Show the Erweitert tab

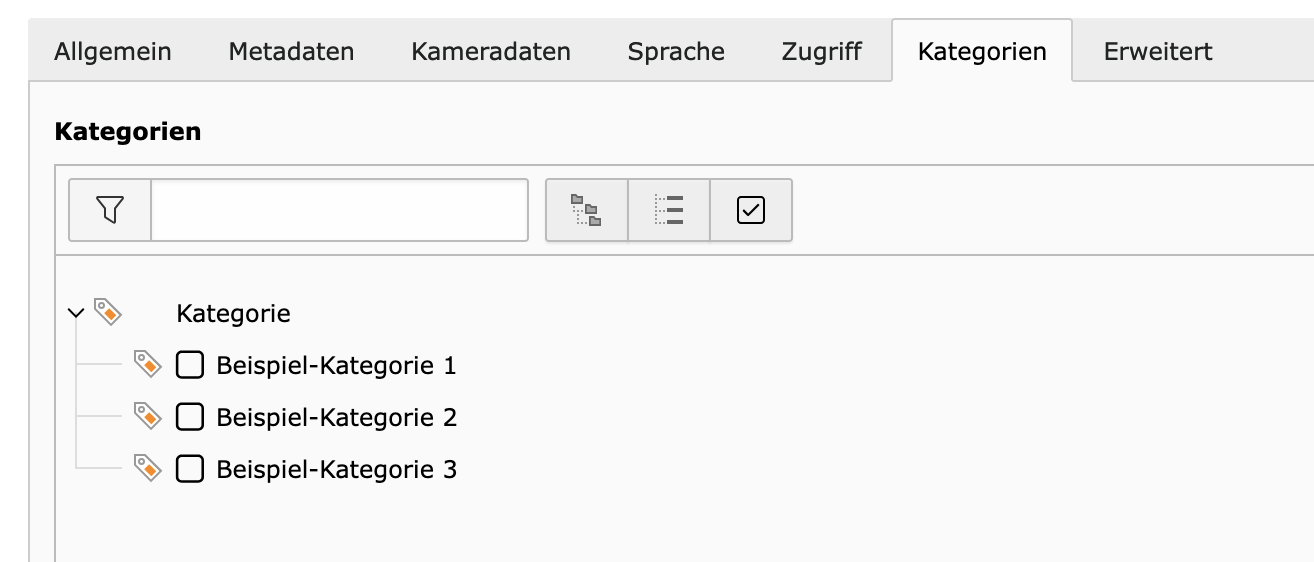1158,51
